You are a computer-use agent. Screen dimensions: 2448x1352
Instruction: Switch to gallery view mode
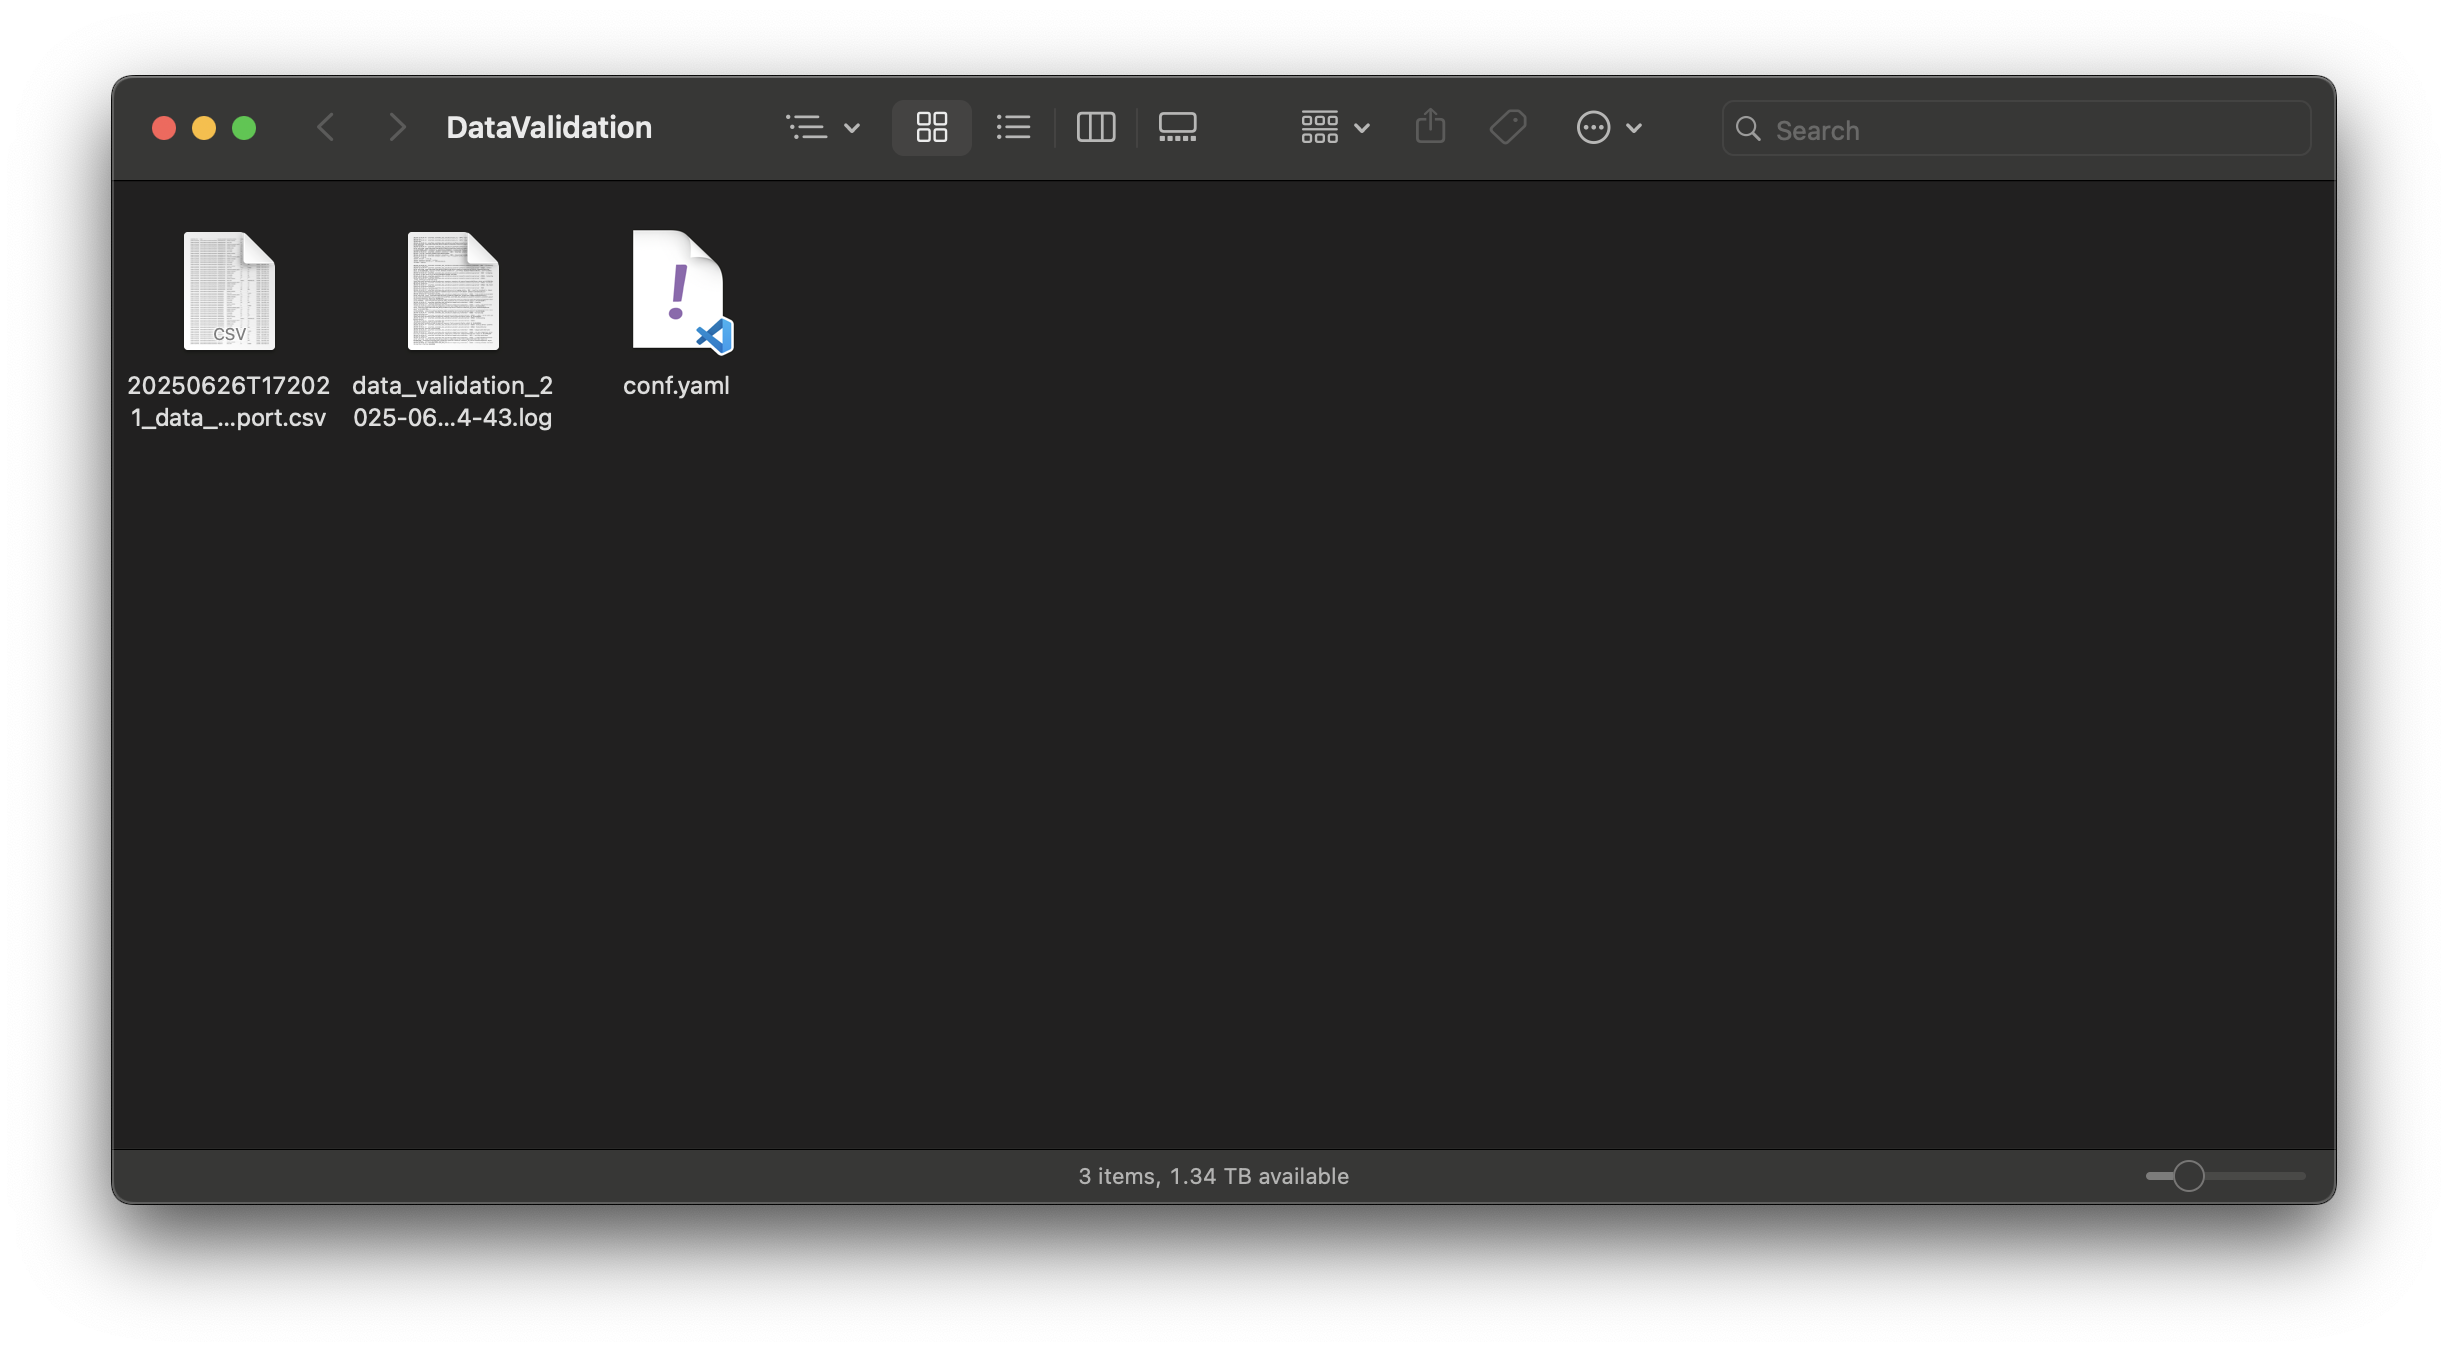(1177, 127)
